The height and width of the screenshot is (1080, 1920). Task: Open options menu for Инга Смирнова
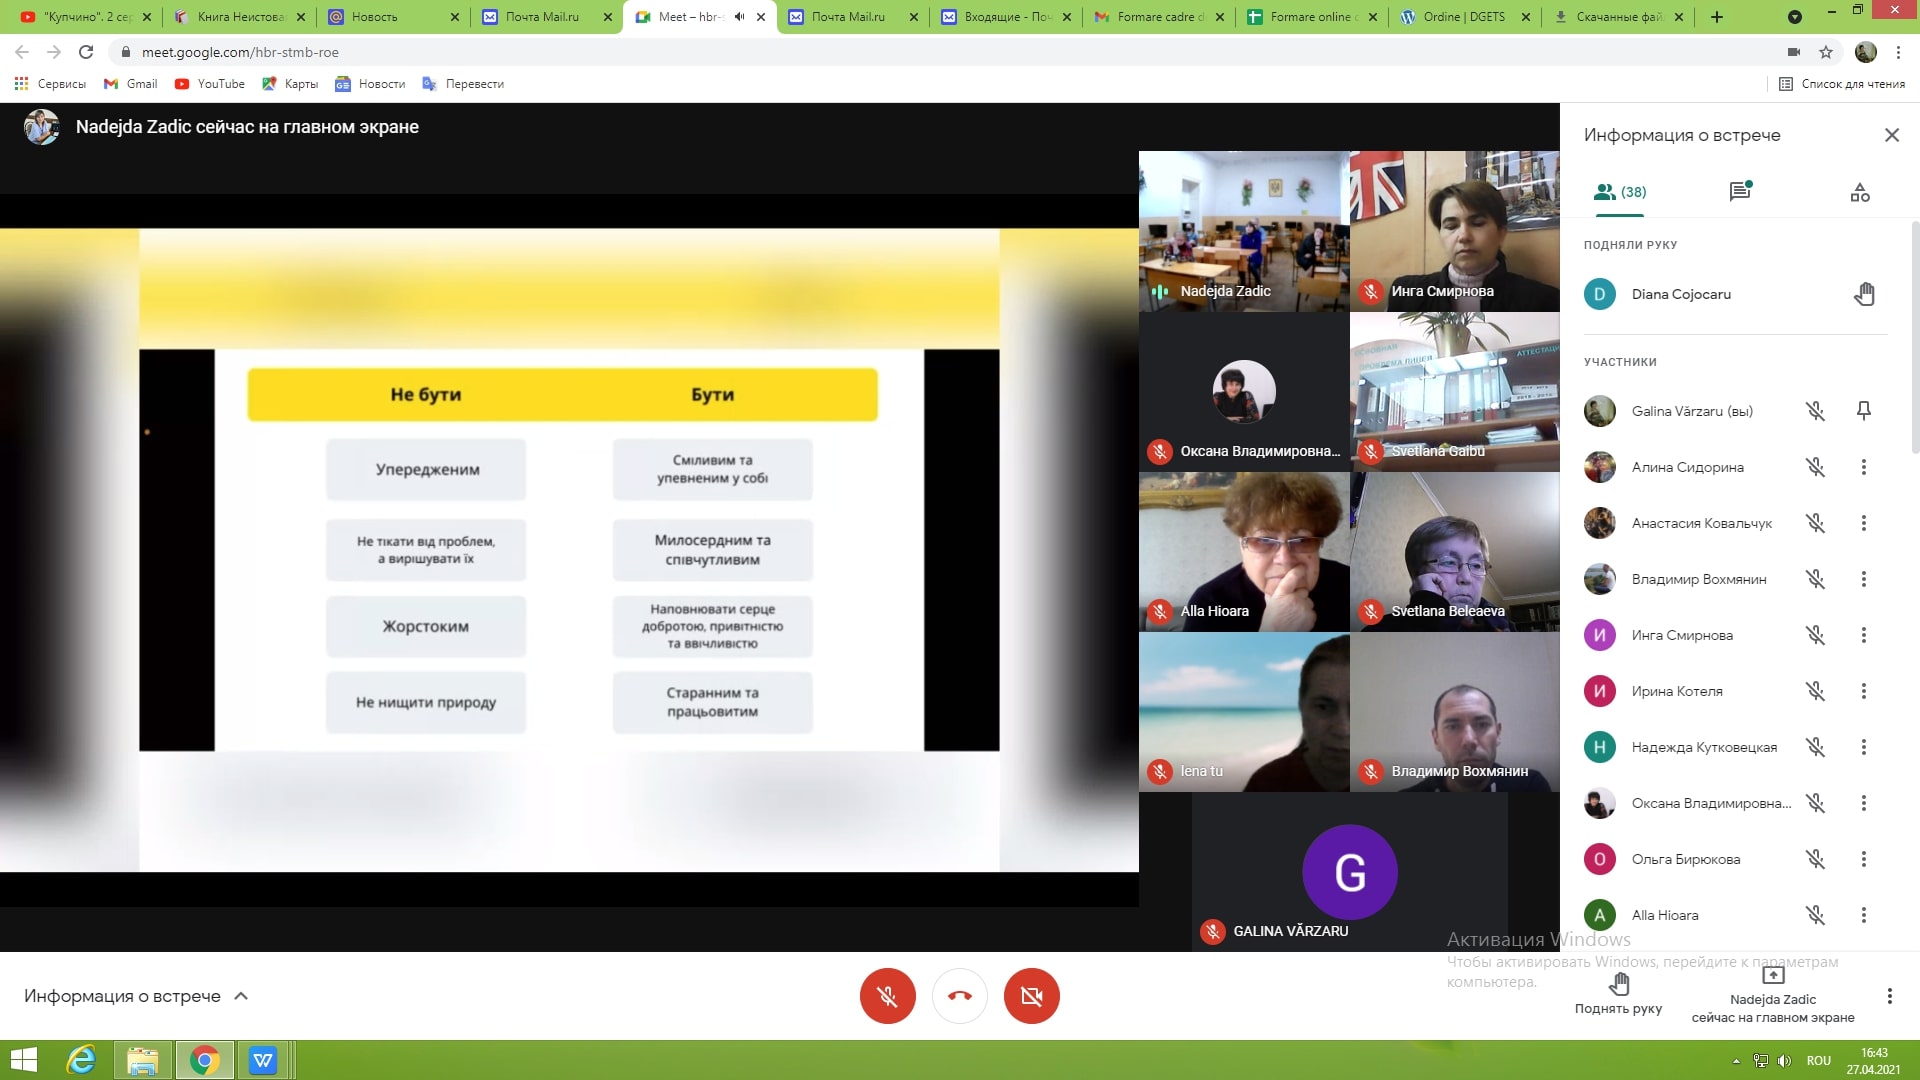coord(1863,635)
